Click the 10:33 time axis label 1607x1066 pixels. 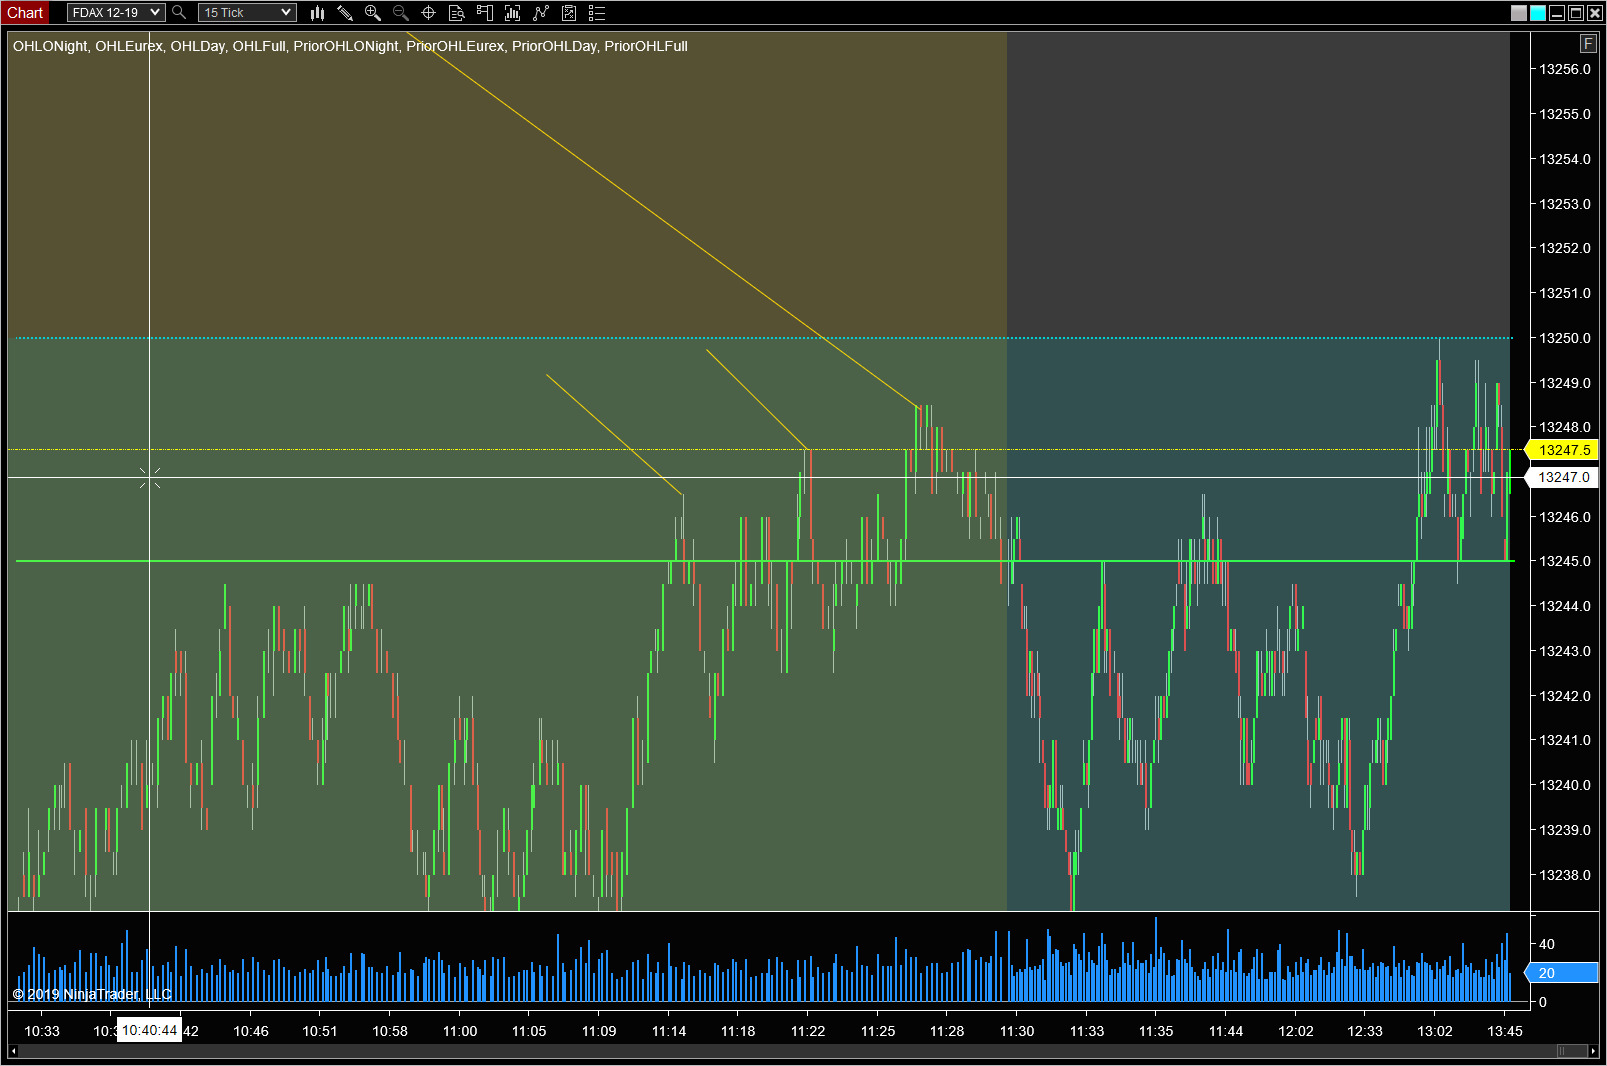pos(42,1031)
